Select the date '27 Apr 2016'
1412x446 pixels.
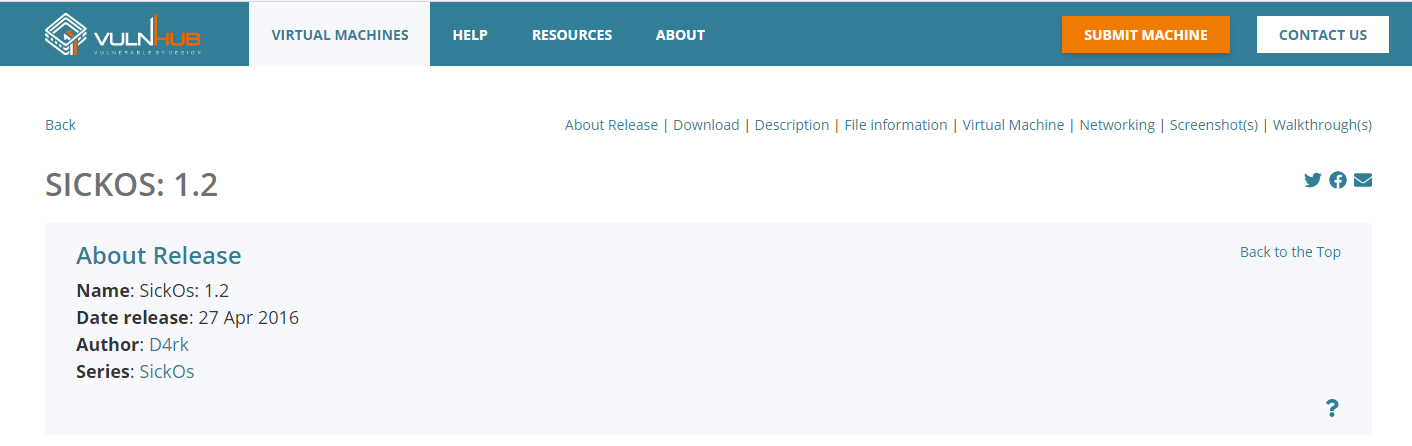point(249,318)
